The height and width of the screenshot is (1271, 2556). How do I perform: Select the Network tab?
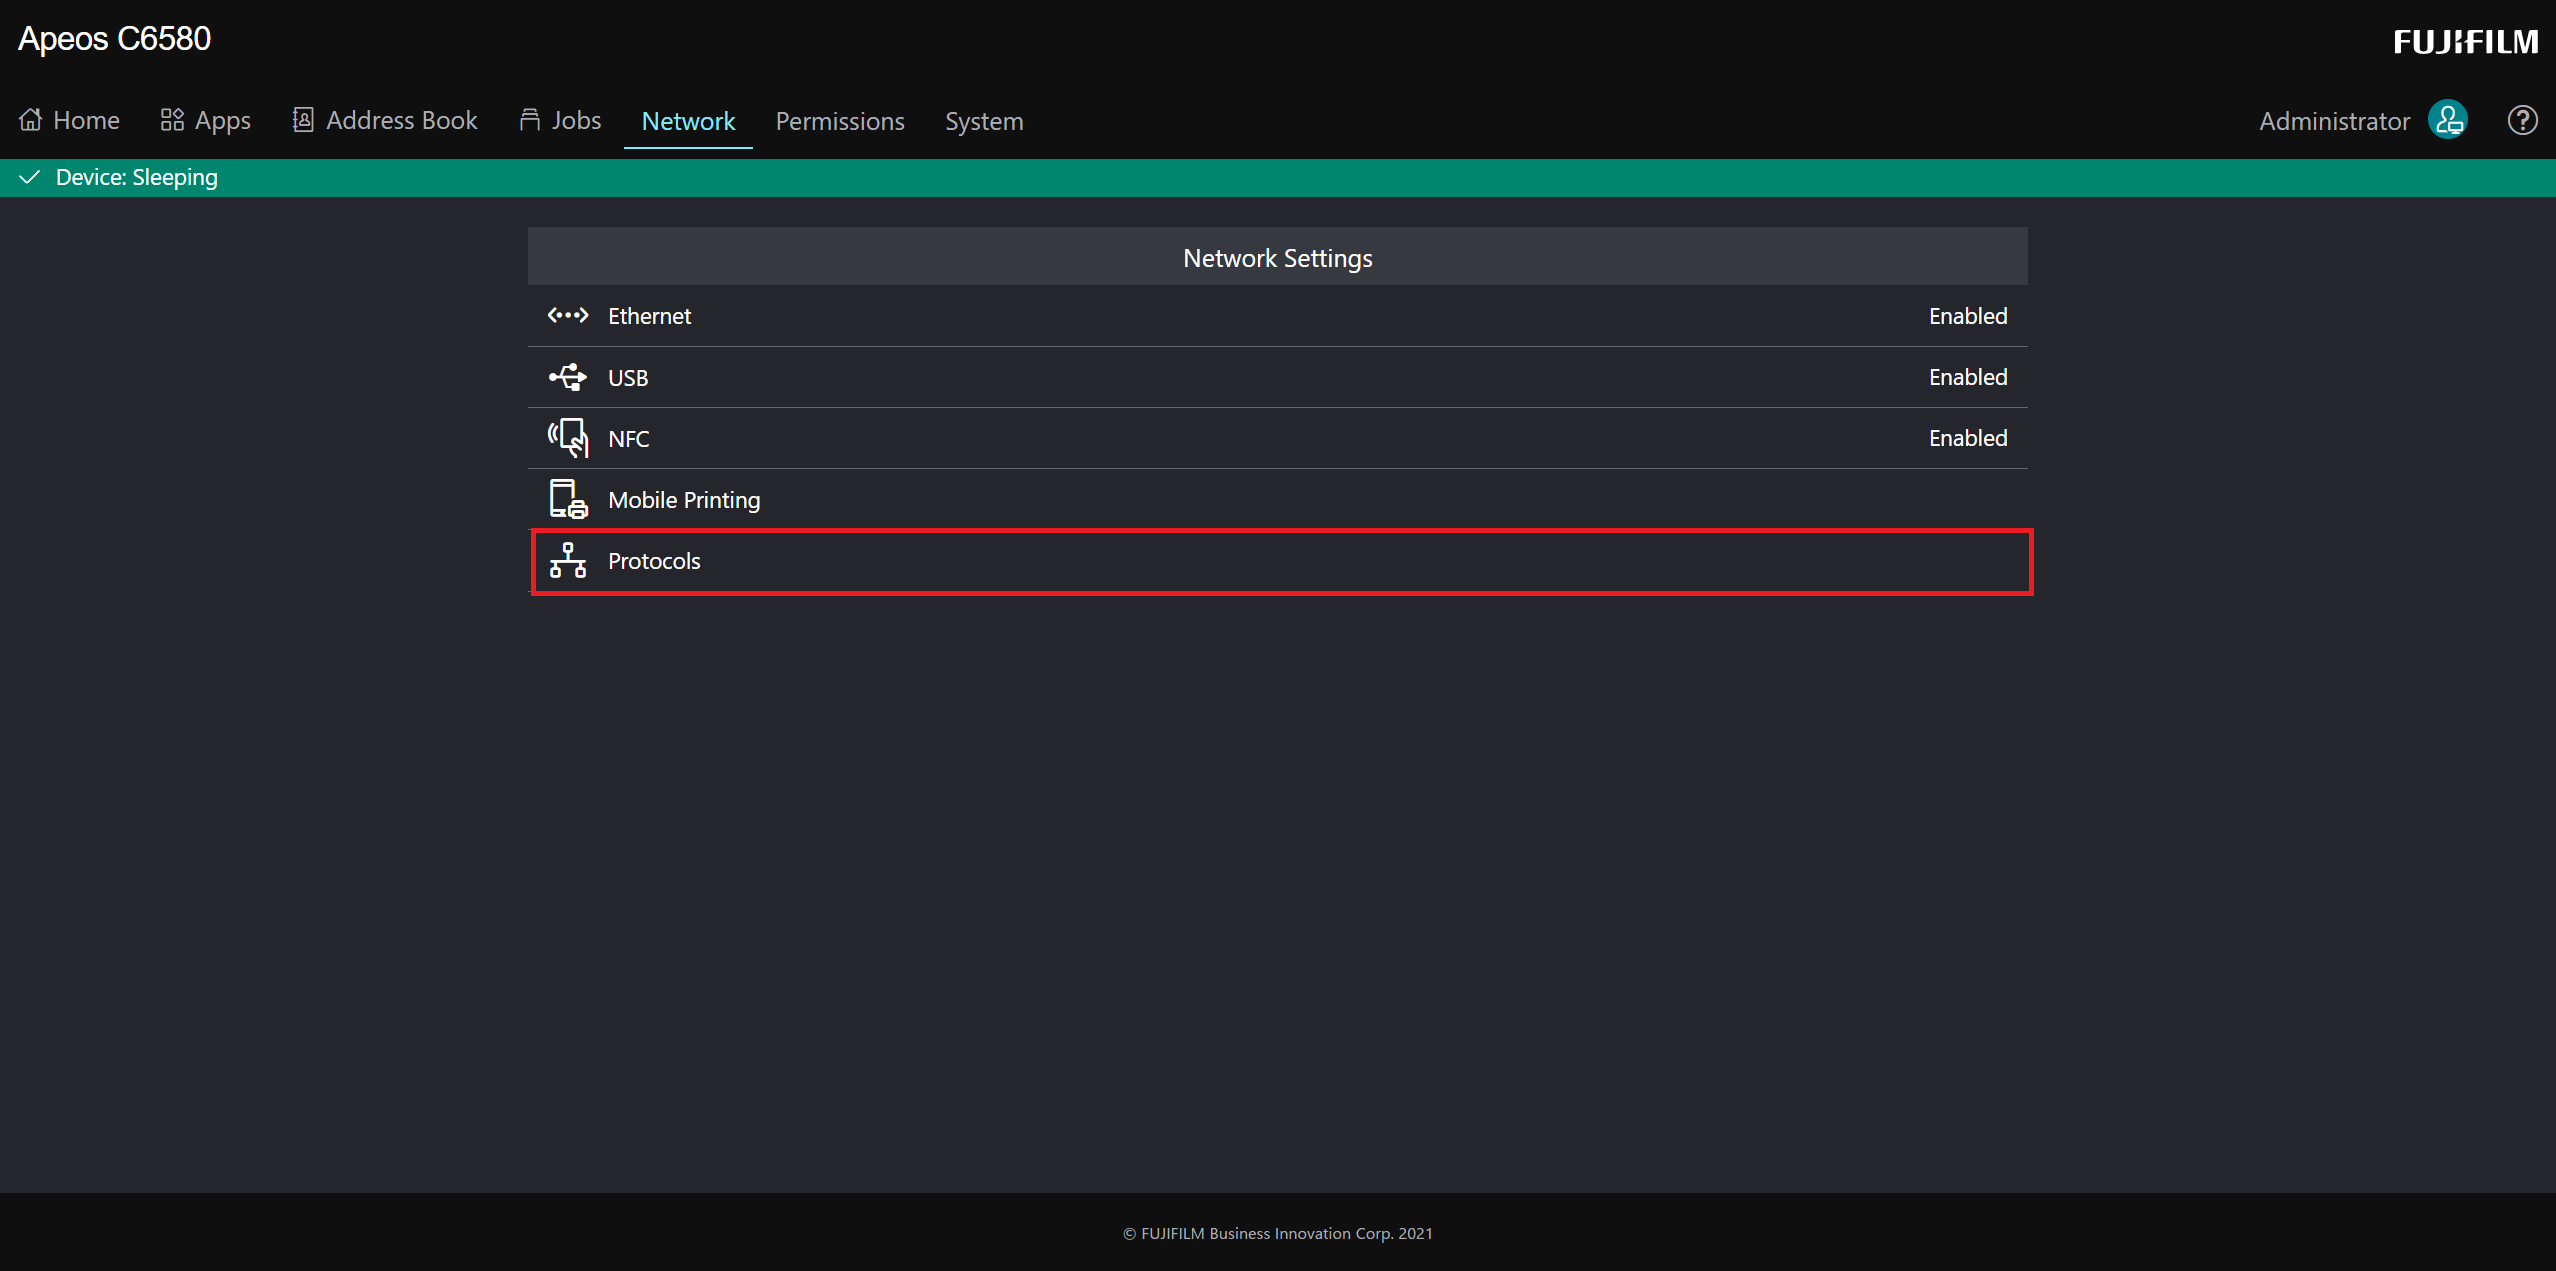tap(688, 121)
